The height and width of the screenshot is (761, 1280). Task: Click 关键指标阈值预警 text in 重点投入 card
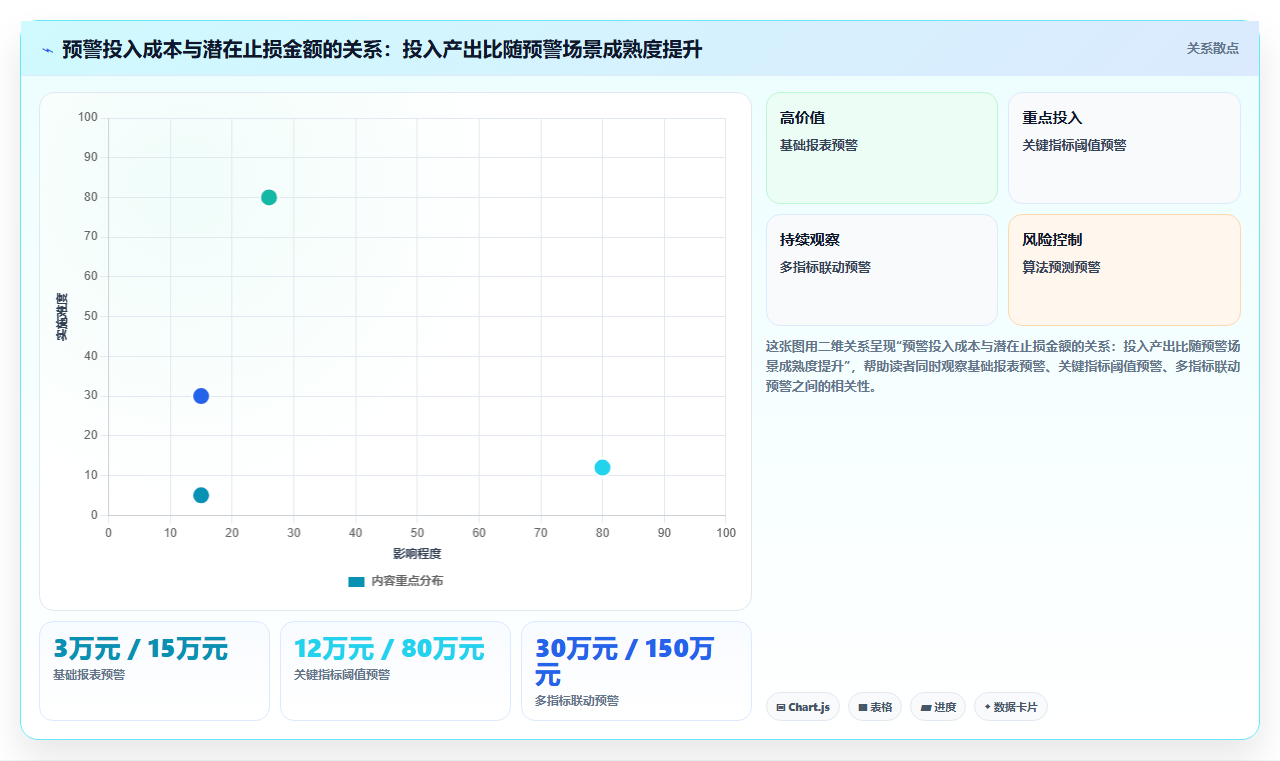pos(1074,145)
